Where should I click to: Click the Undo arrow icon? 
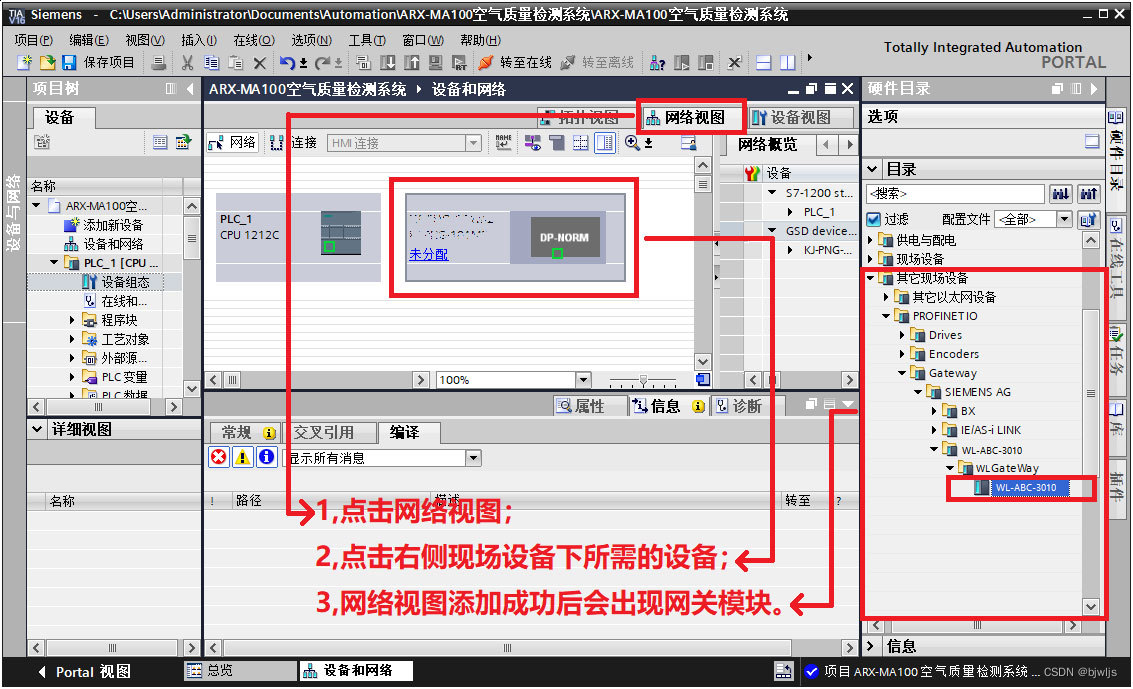click(287, 63)
